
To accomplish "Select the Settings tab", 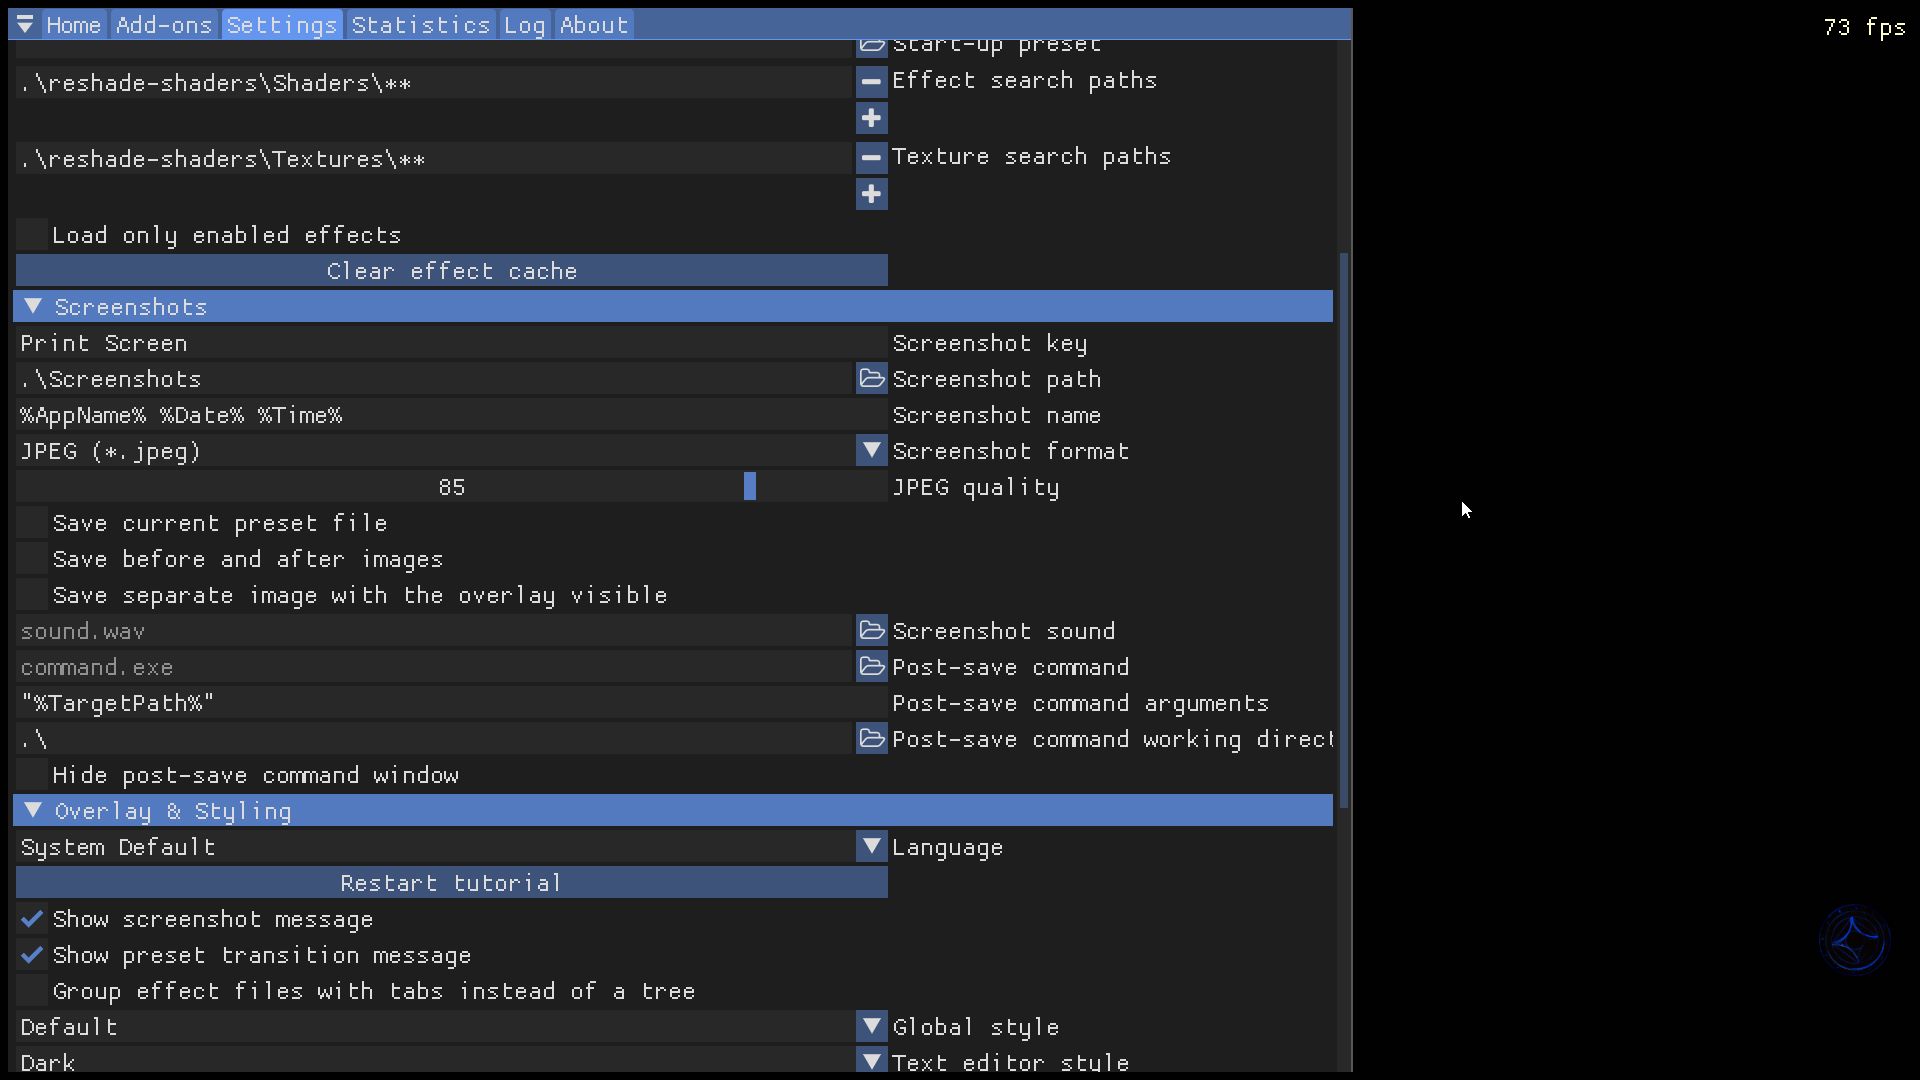I will tap(282, 25).
